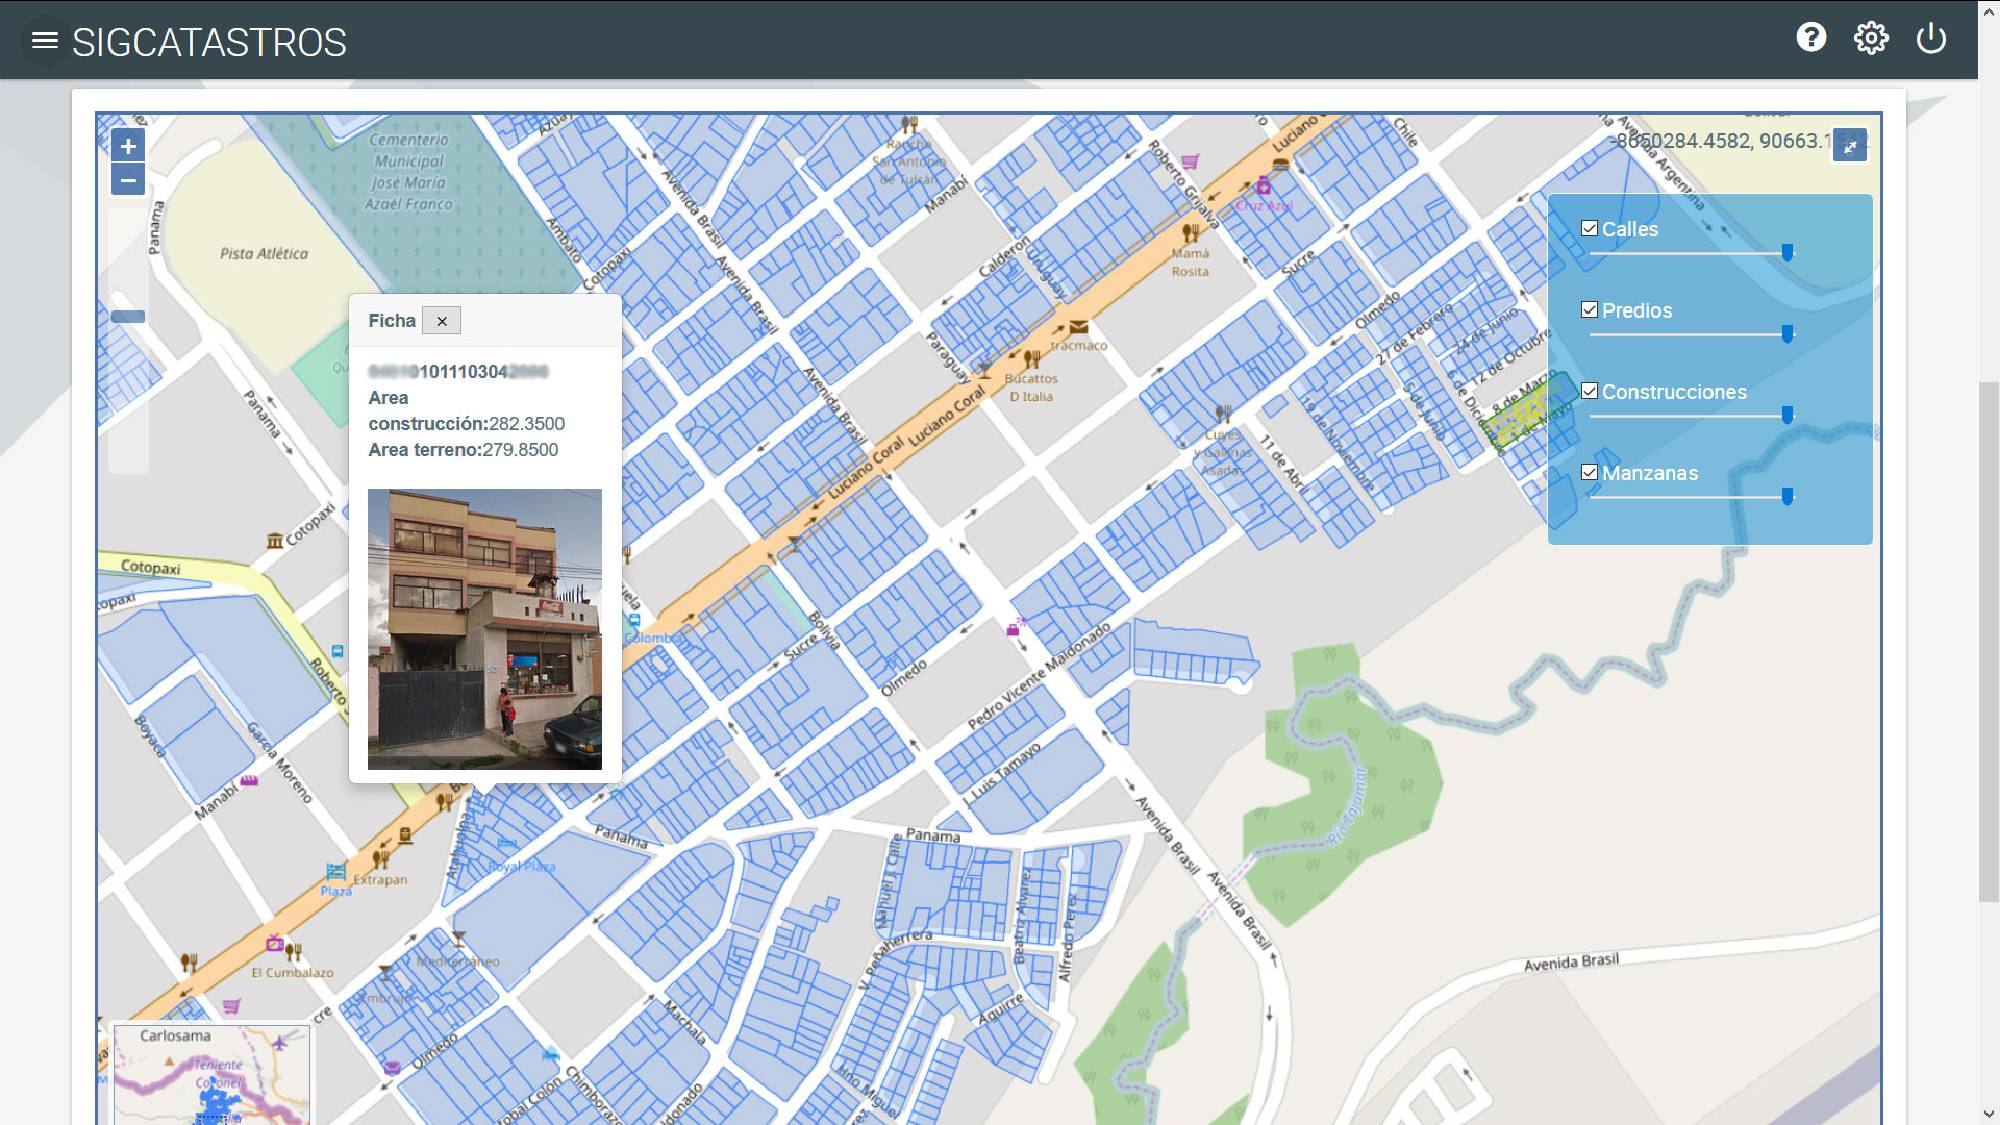The image size is (2000, 1125).
Task: Open the building photo in Ficha popup
Action: tap(485, 629)
